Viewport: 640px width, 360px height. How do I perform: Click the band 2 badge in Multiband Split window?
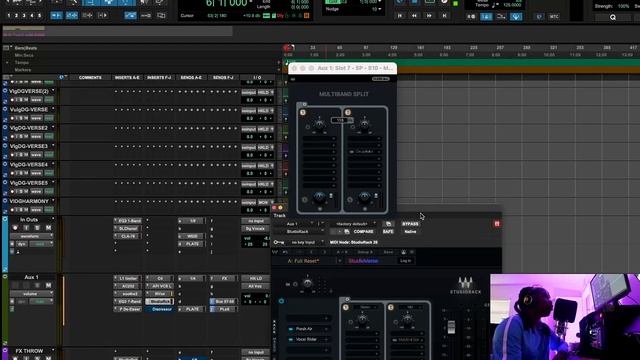pos(348,112)
